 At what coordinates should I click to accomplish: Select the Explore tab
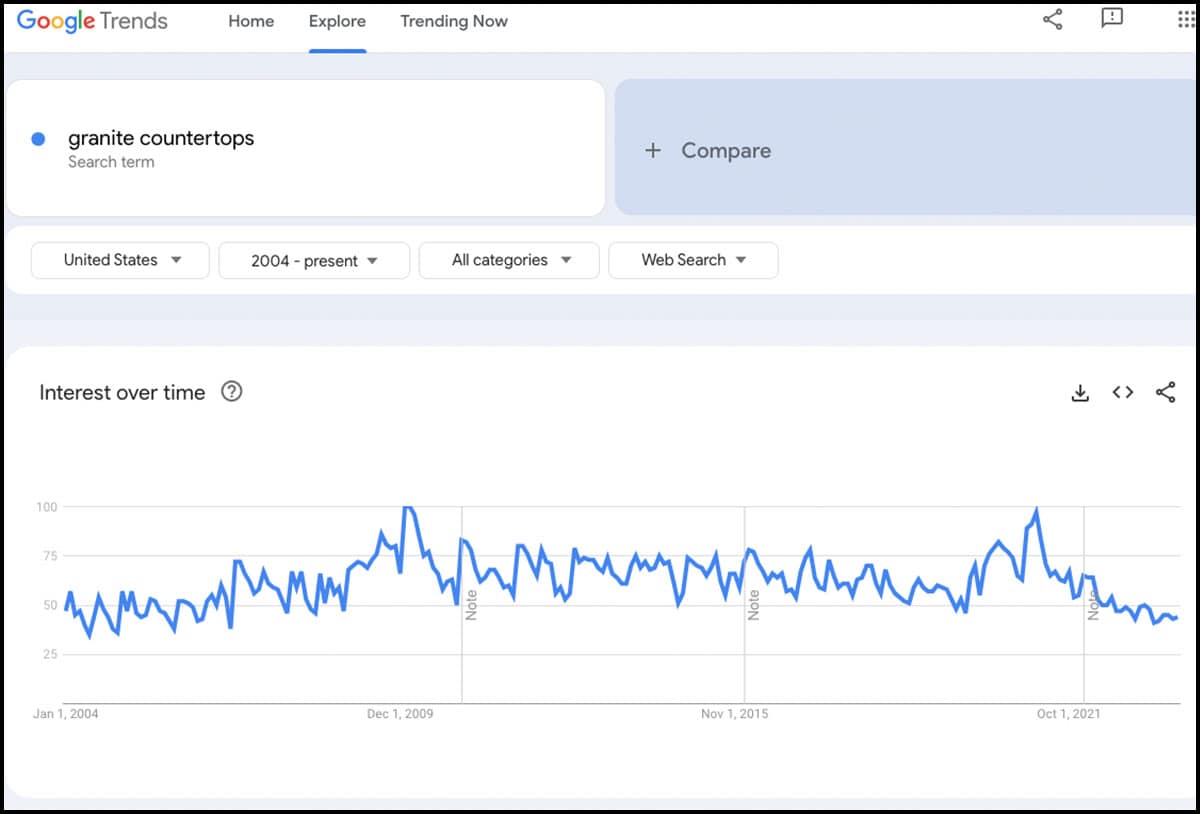(x=337, y=21)
